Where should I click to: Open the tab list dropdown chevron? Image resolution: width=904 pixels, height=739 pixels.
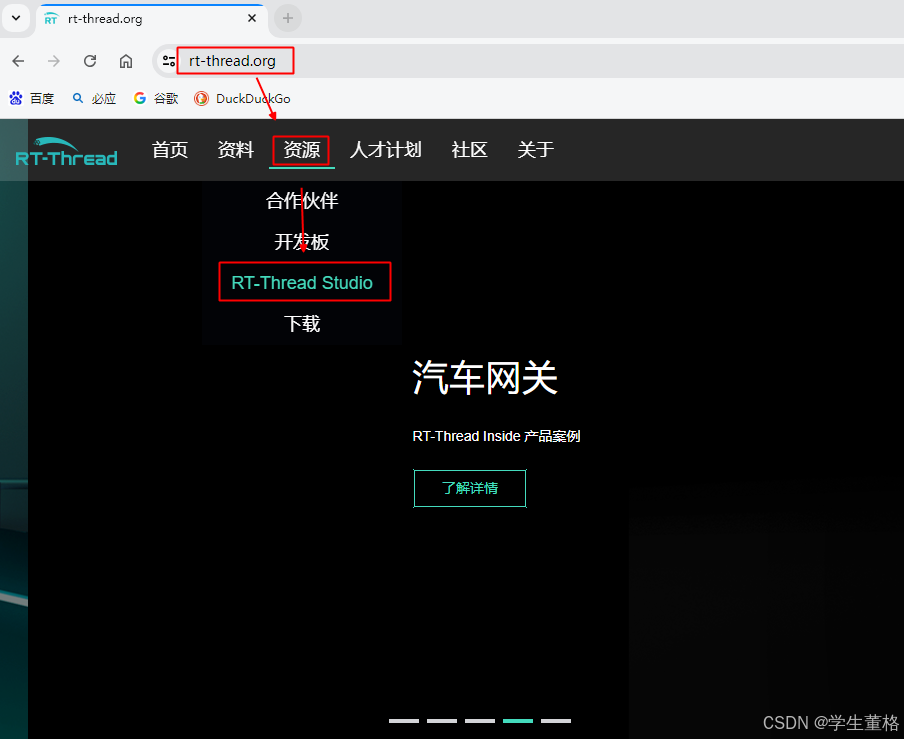[16, 18]
